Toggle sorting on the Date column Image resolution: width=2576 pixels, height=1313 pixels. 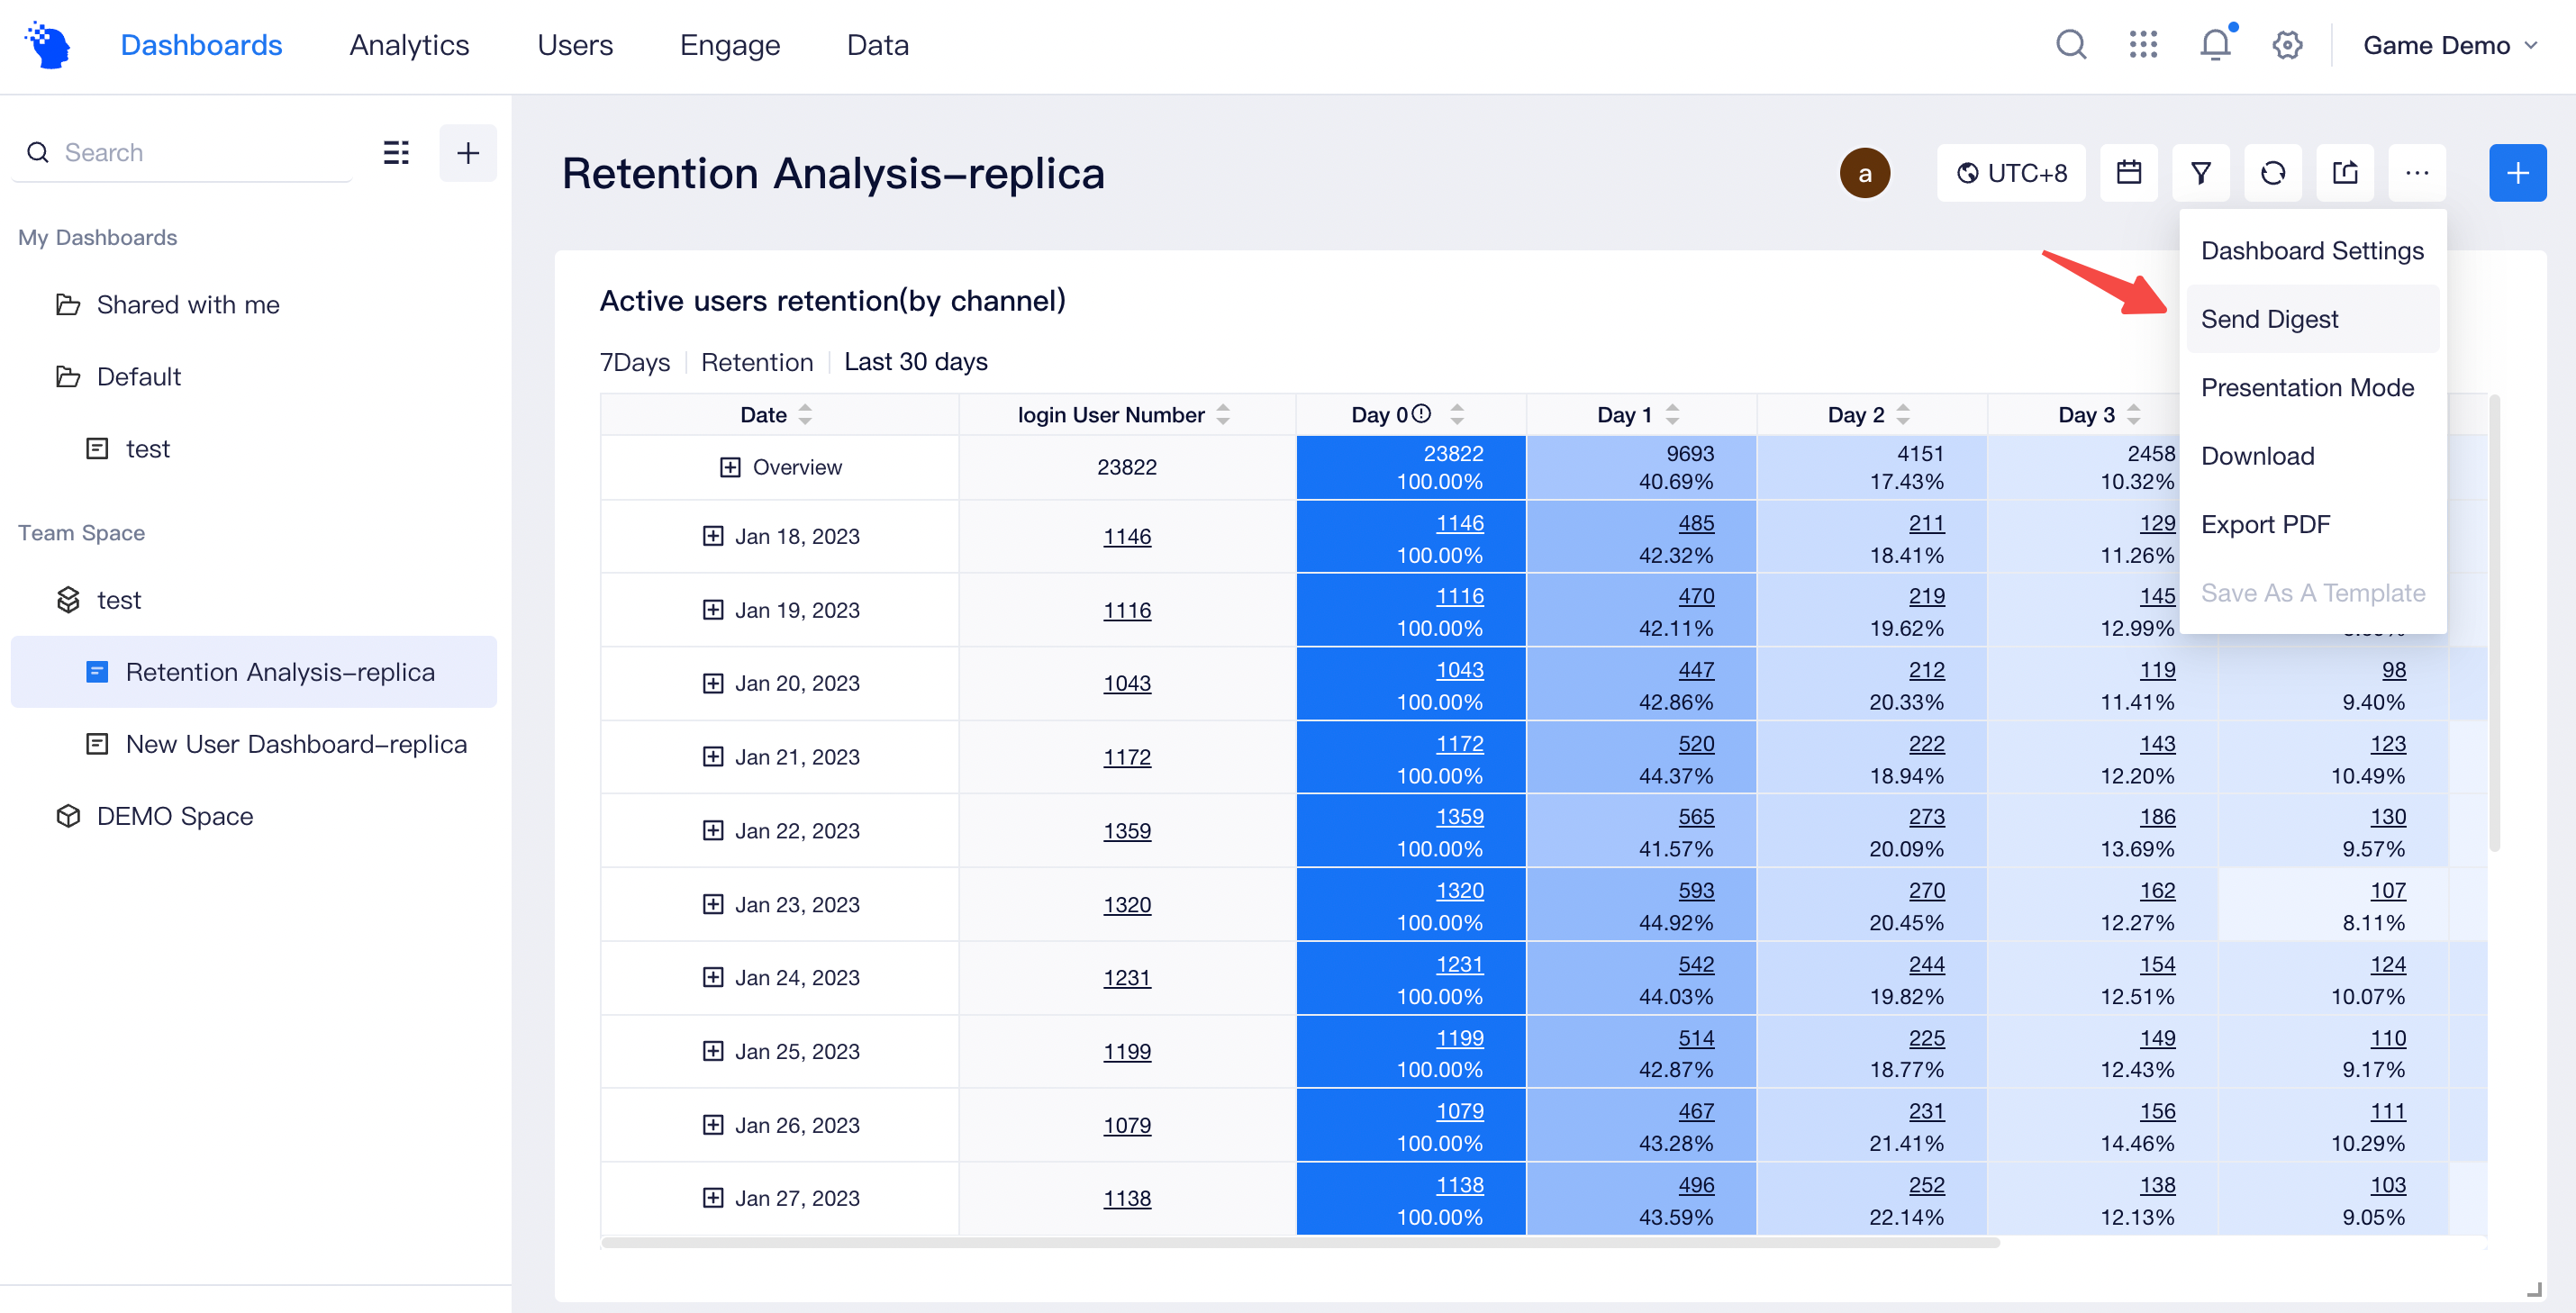(x=806, y=413)
